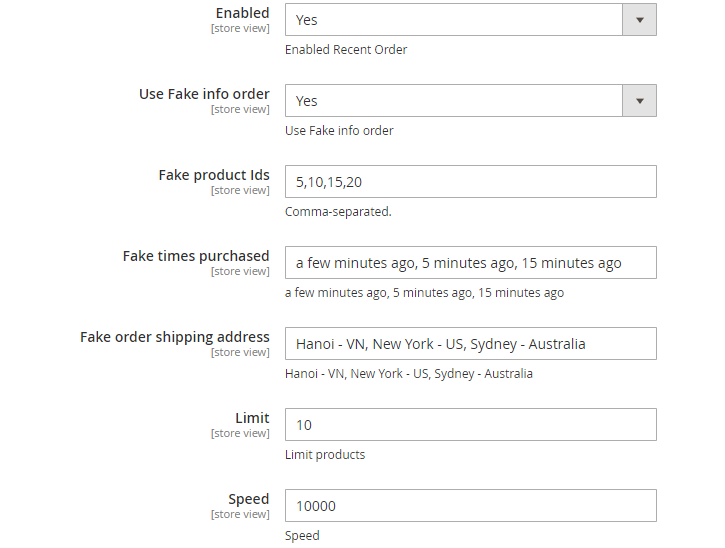Click the Limit products hint text
Viewport: 725px width, 548px height.
pyautogui.click(x=325, y=455)
